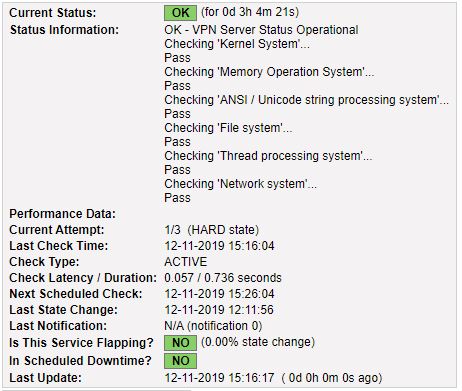Select the Current Status label
This screenshot has width=462, height=391.
(53, 13)
